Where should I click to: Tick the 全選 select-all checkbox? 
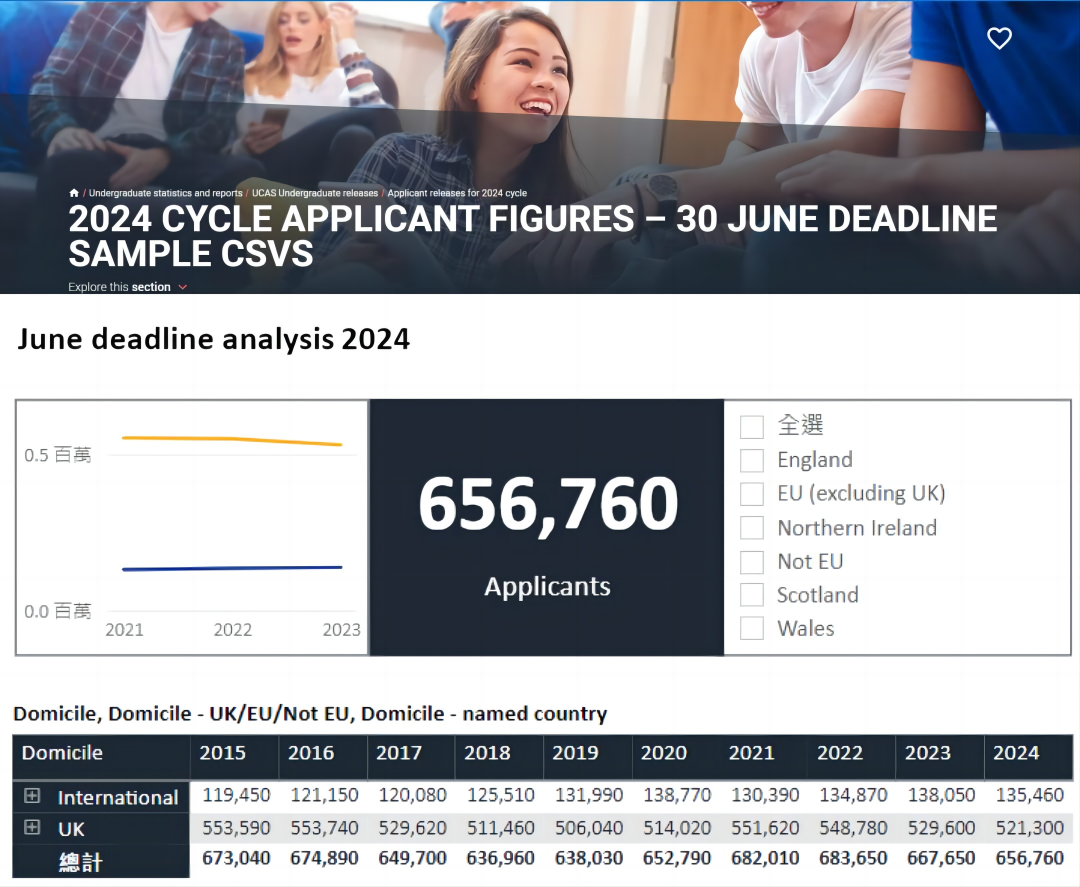[x=752, y=427]
